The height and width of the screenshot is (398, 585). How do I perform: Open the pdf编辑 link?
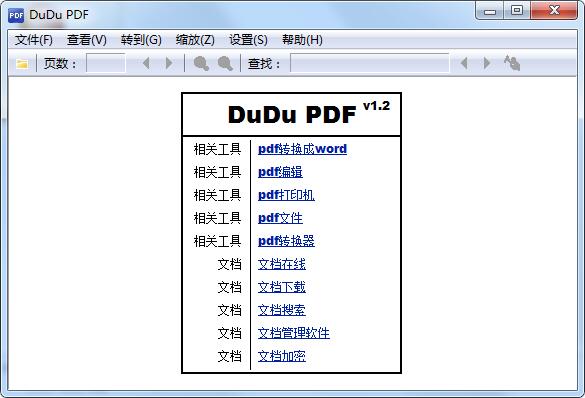click(280, 172)
